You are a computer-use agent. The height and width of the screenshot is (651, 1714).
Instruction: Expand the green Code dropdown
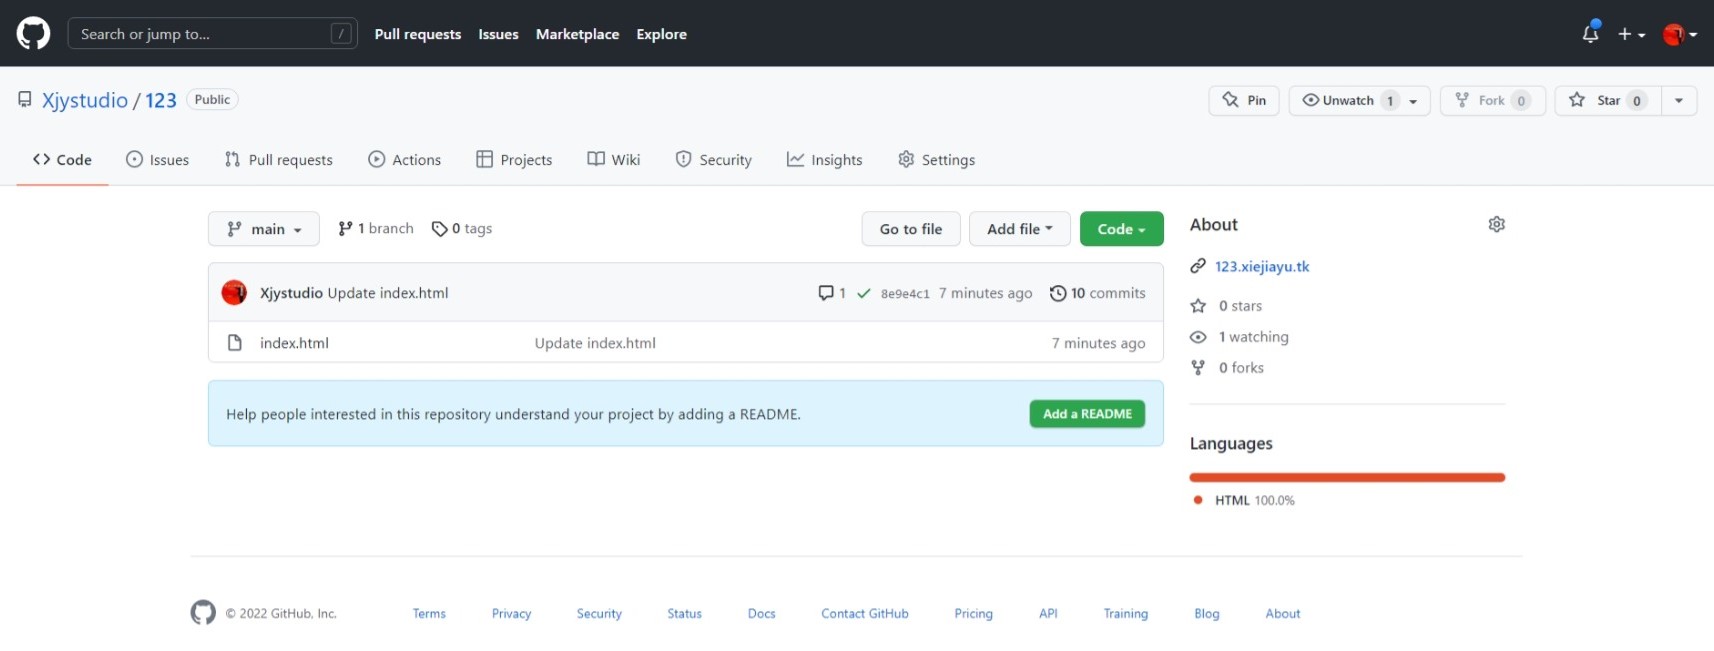[1121, 229]
